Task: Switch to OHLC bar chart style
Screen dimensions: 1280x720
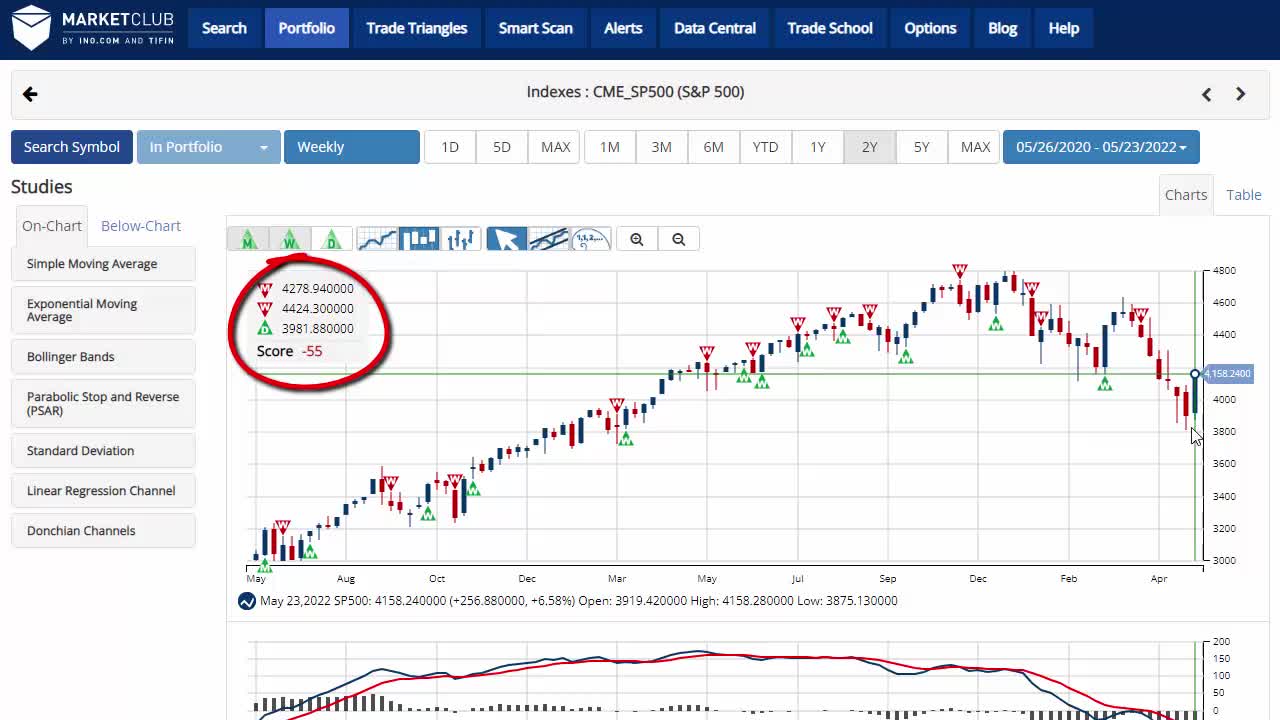Action: [x=461, y=239]
